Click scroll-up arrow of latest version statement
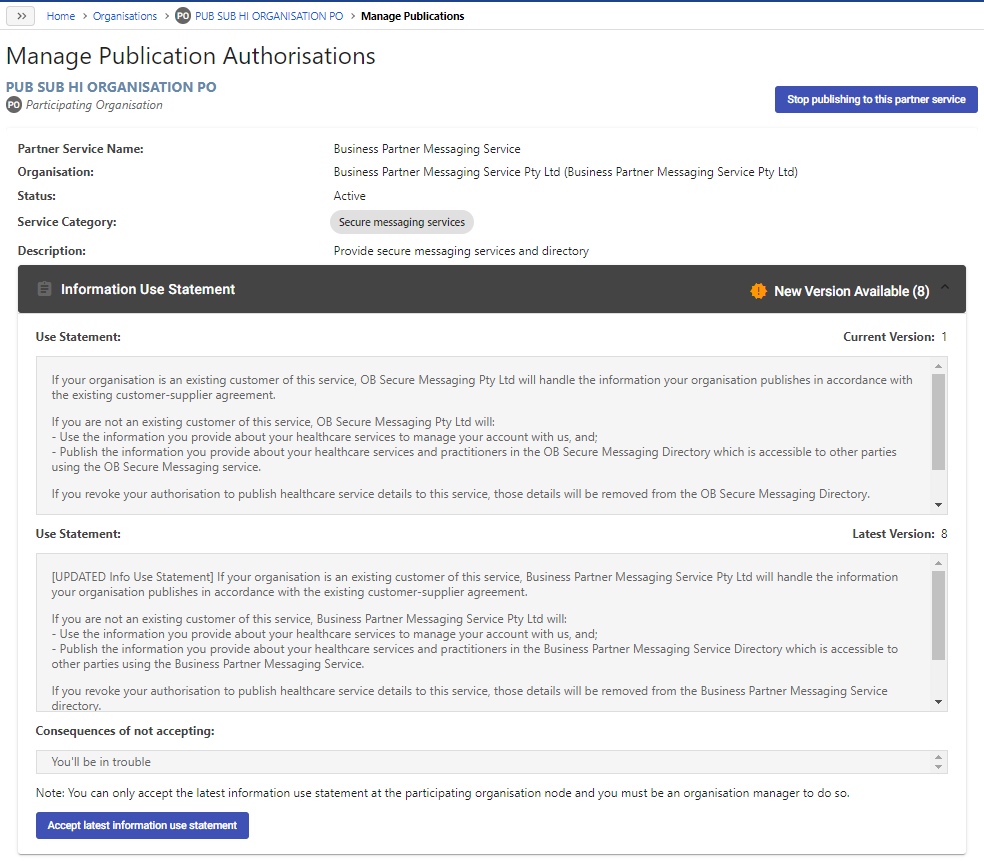 938,563
